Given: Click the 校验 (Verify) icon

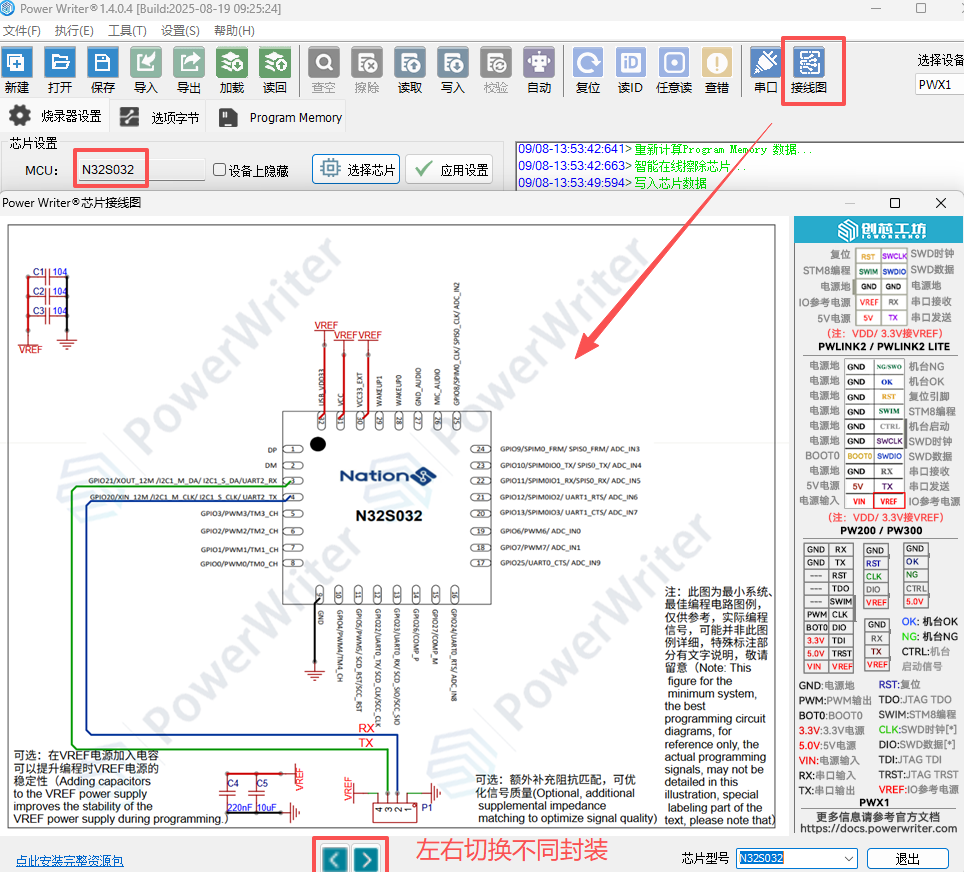Looking at the screenshot, I should [x=496, y=69].
